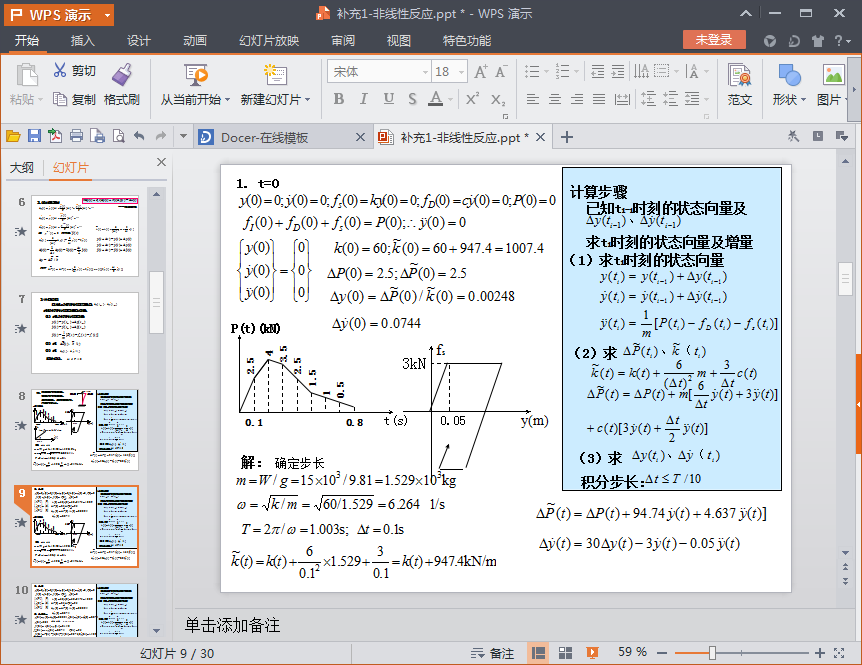
Task: Click the 未登录 login button
Action: point(714,40)
